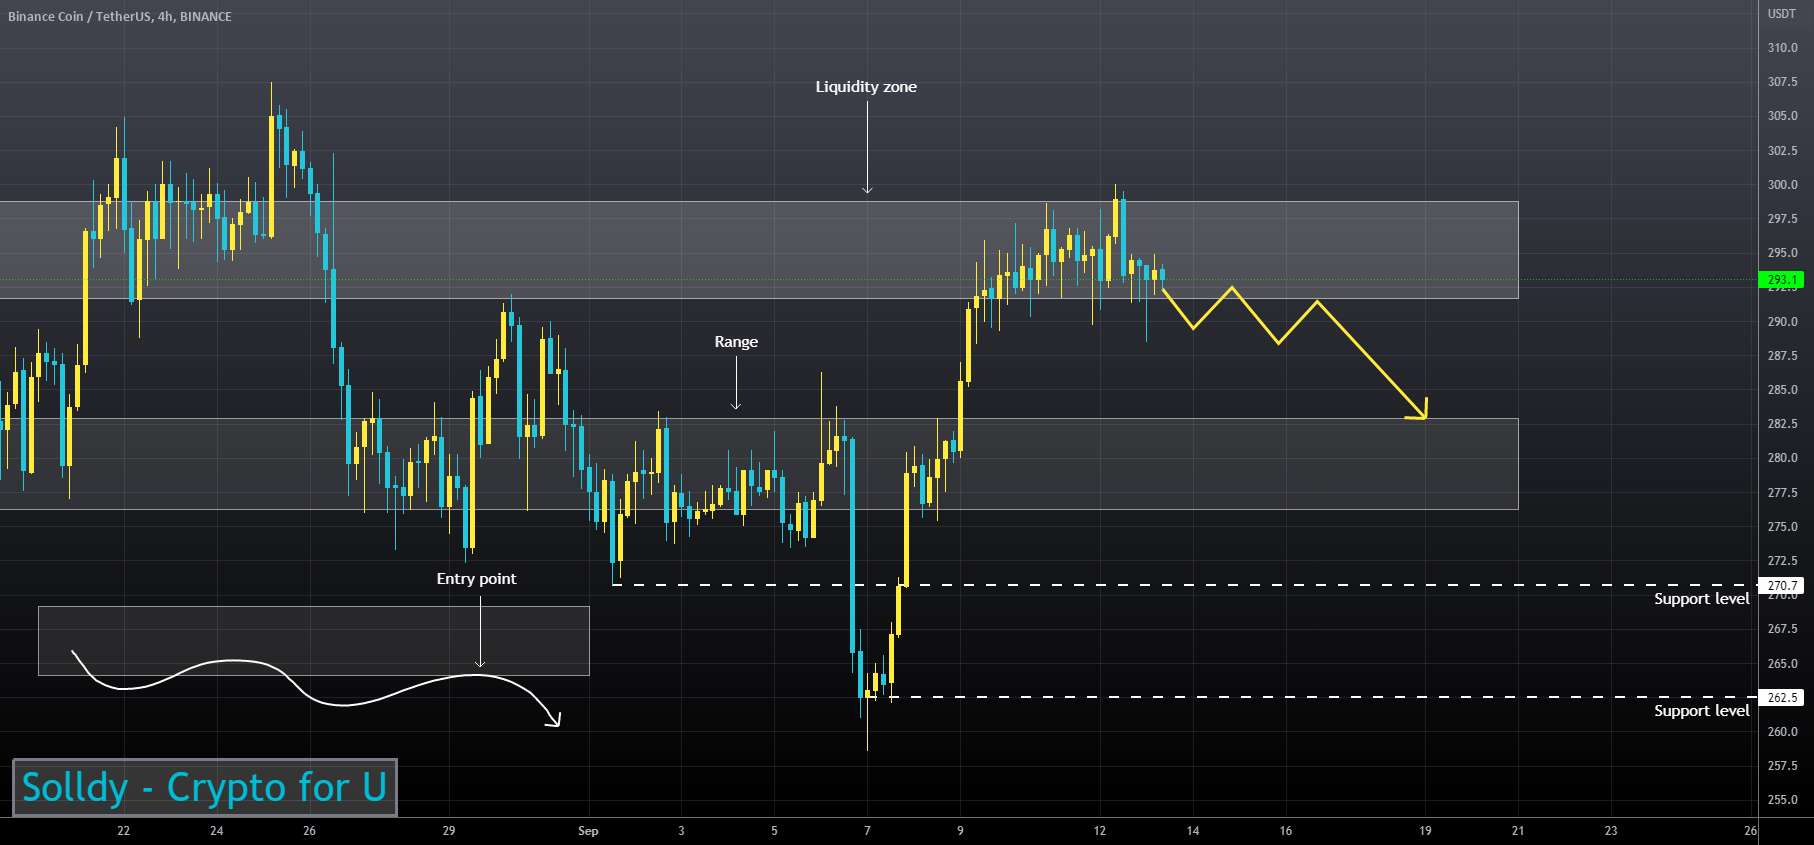Click the 275.0 price axis label
The image size is (1814, 845).
click(1782, 527)
